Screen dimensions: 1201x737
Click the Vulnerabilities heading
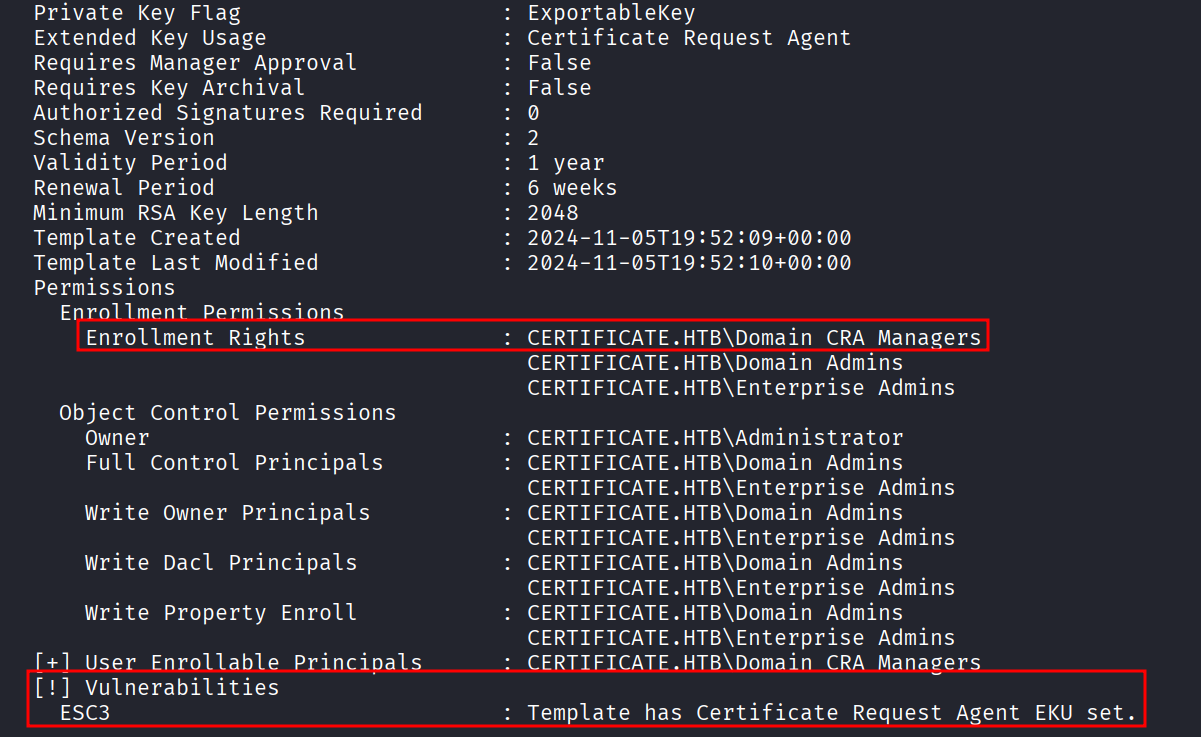pyautogui.click(x=182, y=688)
